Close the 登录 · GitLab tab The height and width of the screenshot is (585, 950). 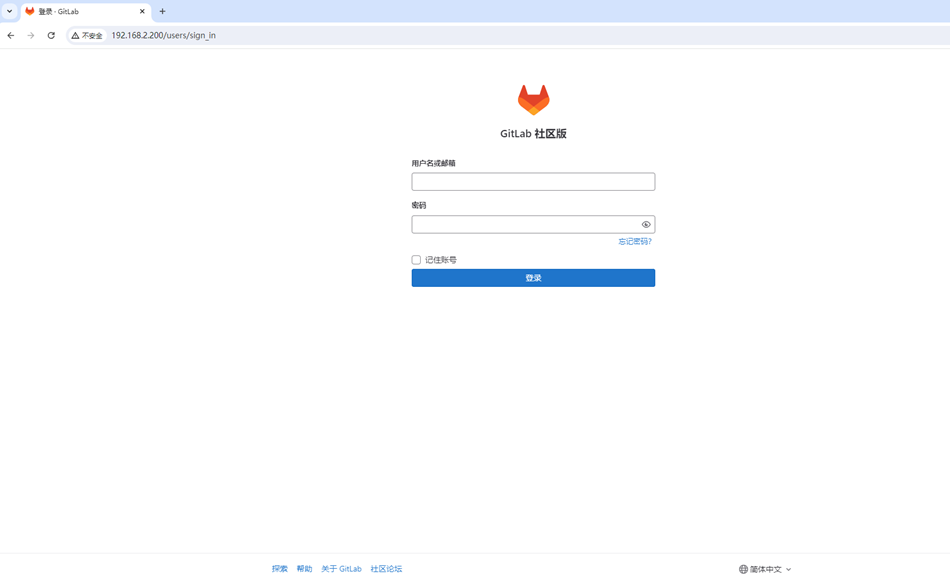tap(142, 12)
